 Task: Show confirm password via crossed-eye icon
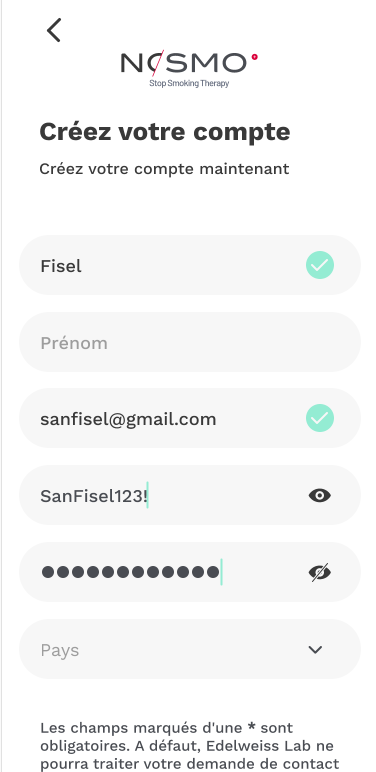click(x=320, y=572)
